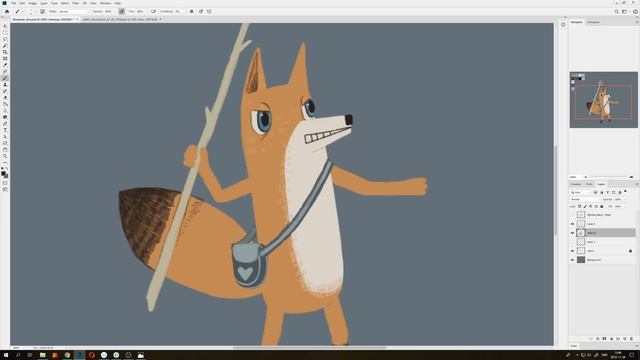Select the Rectangular Marquee tool
This screenshot has width=640, height=360.
[x=5, y=33]
